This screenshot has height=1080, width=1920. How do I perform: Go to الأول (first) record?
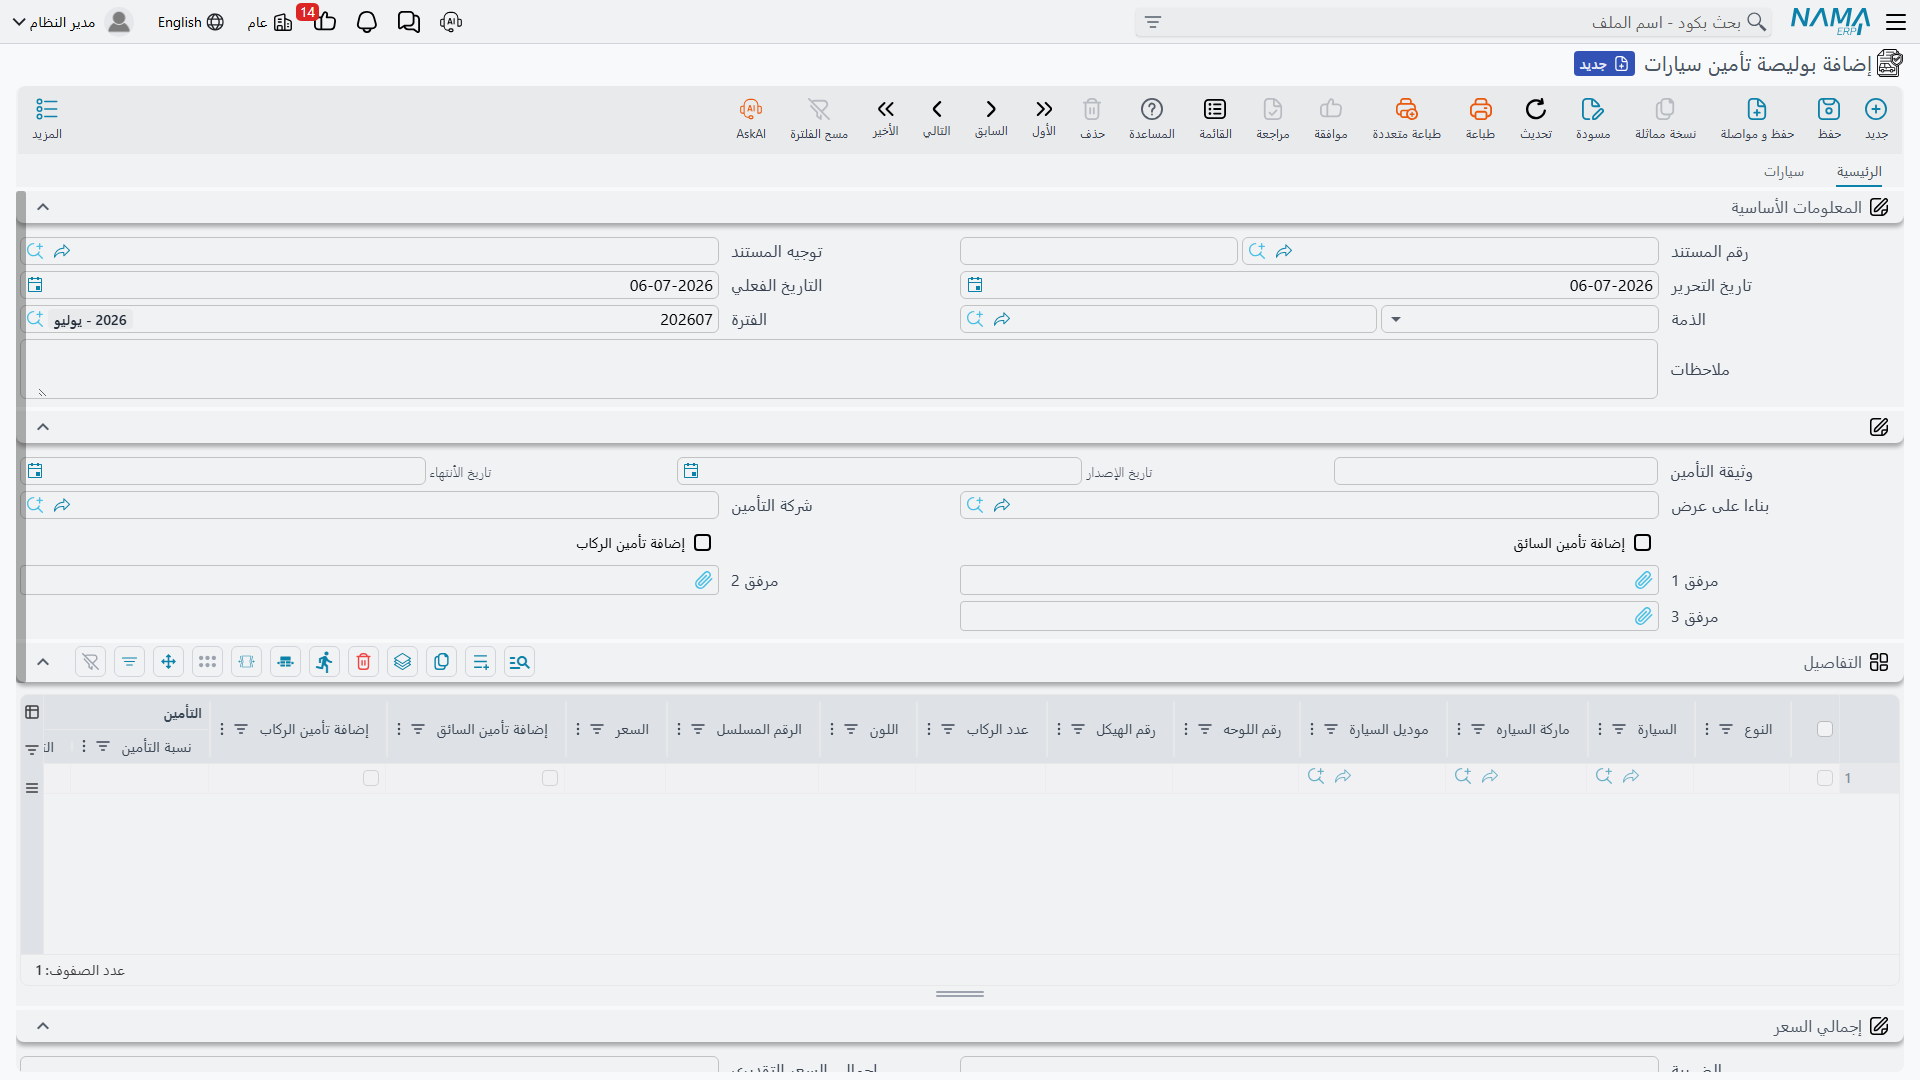click(1044, 117)
